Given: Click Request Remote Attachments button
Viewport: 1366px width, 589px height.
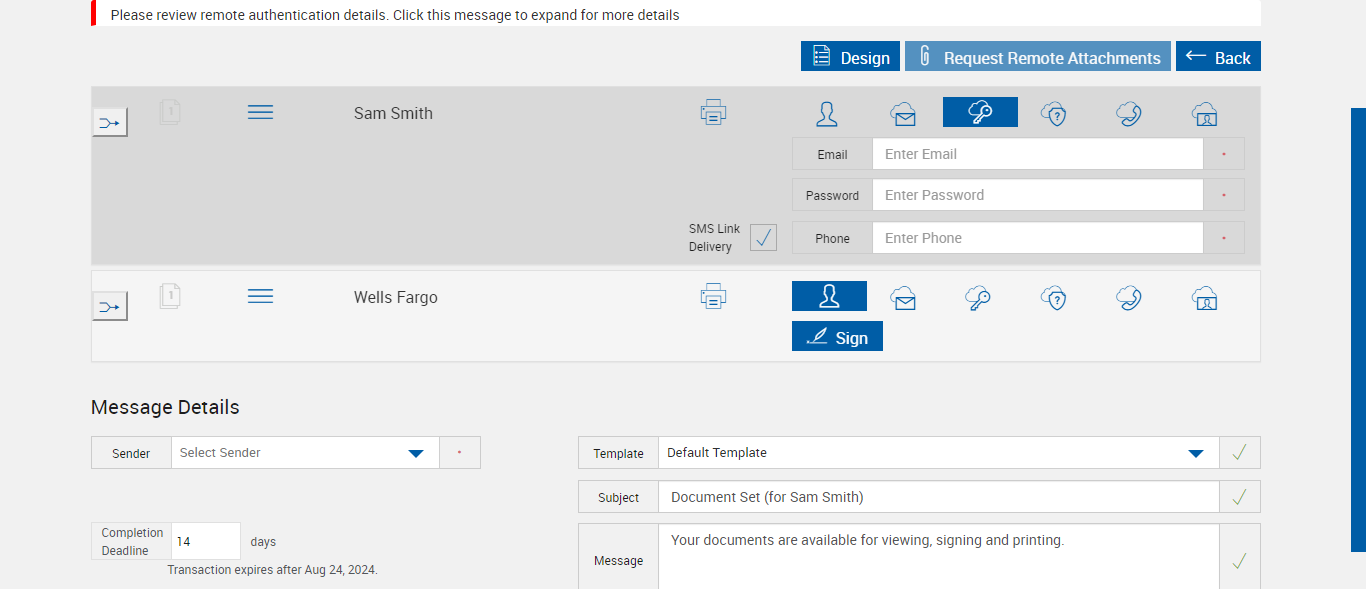Looking at the screenshot, I should point(1037,57).
